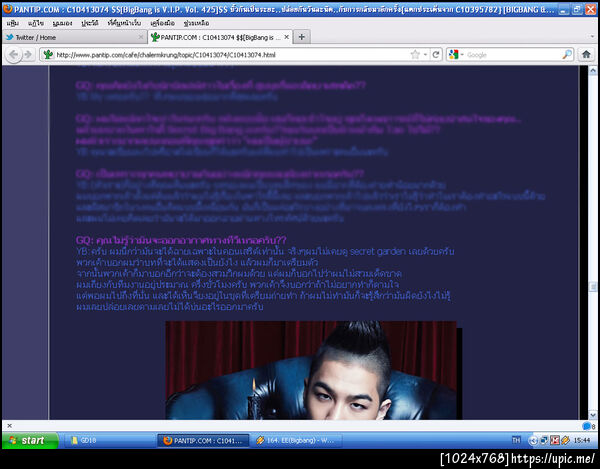Open the เครื่องมือ menu
Screen dimensions: 600x469
tap(163, 23)
